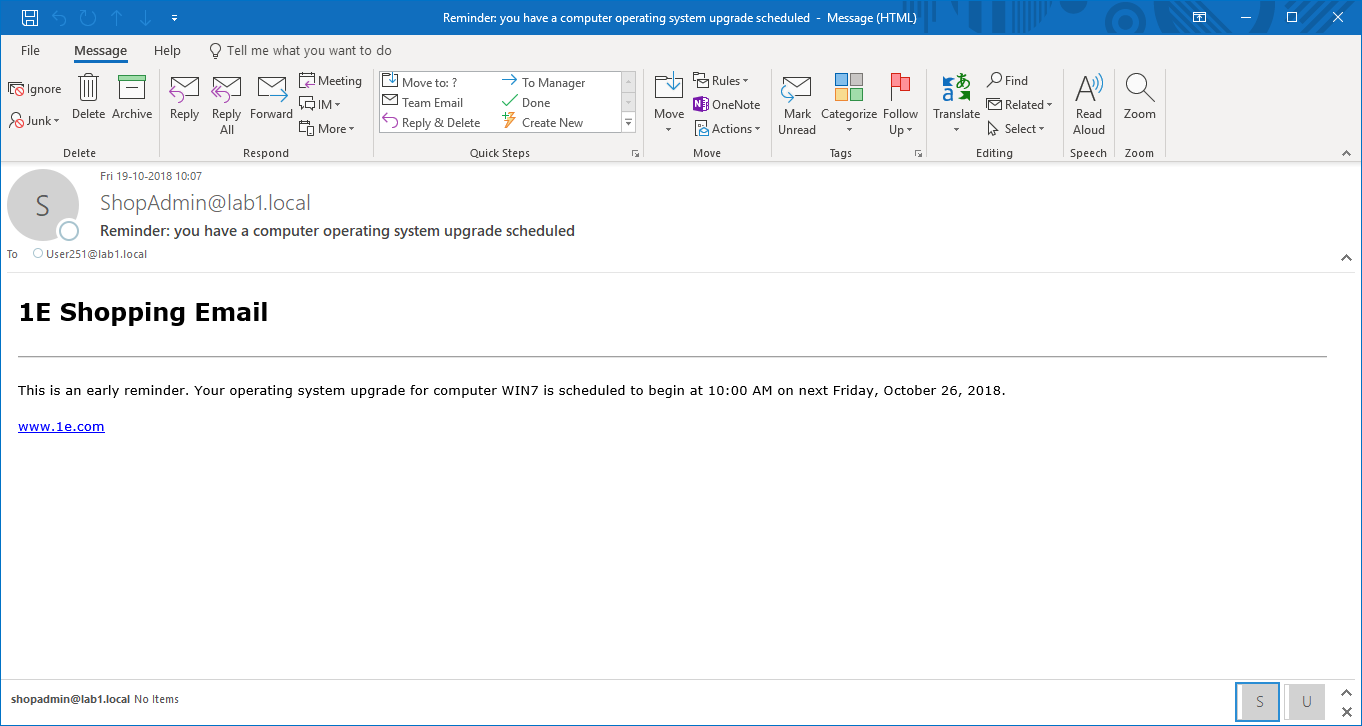Open the Categorize color options dropdown

coord(849,129)
